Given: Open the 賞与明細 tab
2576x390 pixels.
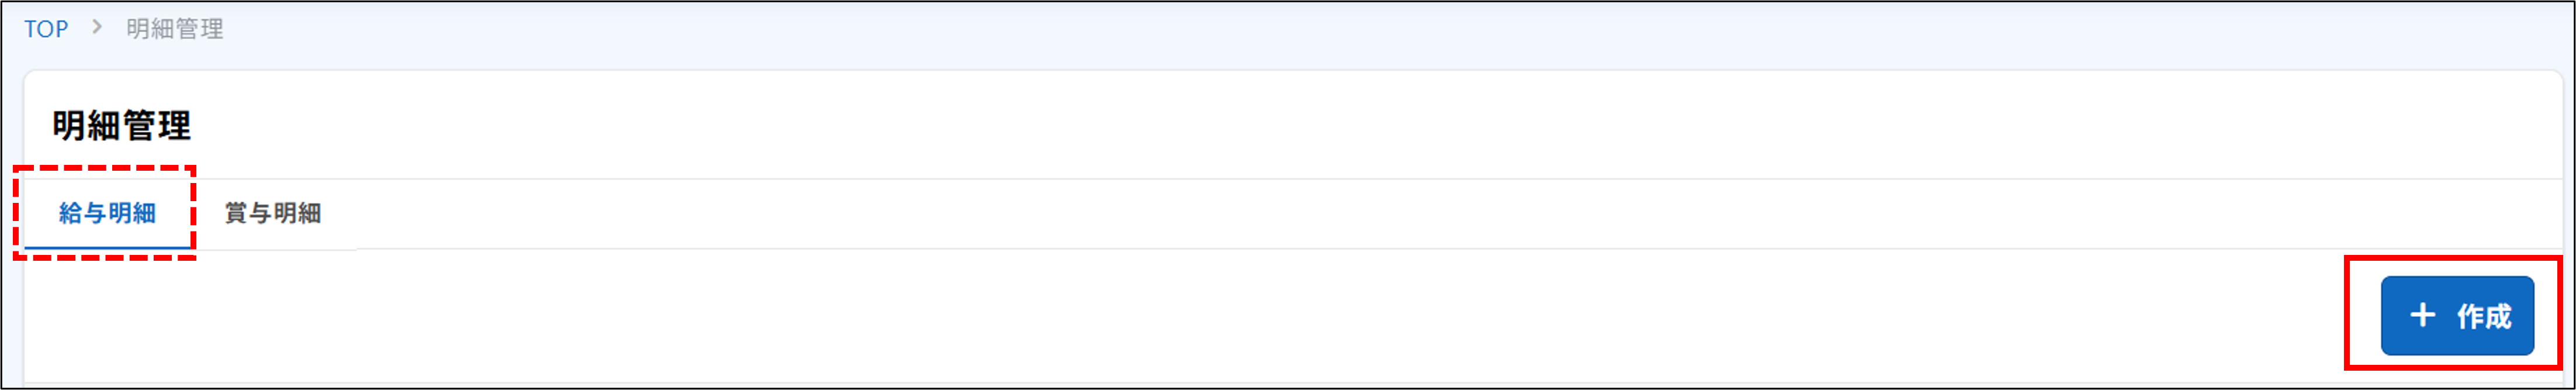Looking at the screenshot, I should click(x=273, y=213).
